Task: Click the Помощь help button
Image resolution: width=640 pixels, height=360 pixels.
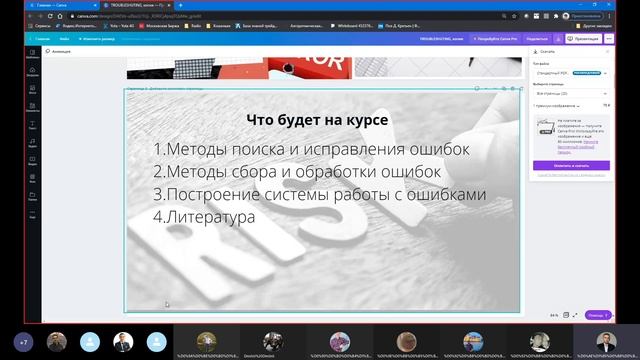Action: click(x=598, y=315)
